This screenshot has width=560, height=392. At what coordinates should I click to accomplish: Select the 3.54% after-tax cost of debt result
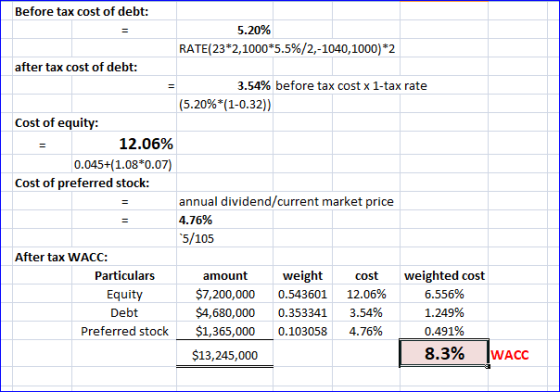tap(254, 86)
